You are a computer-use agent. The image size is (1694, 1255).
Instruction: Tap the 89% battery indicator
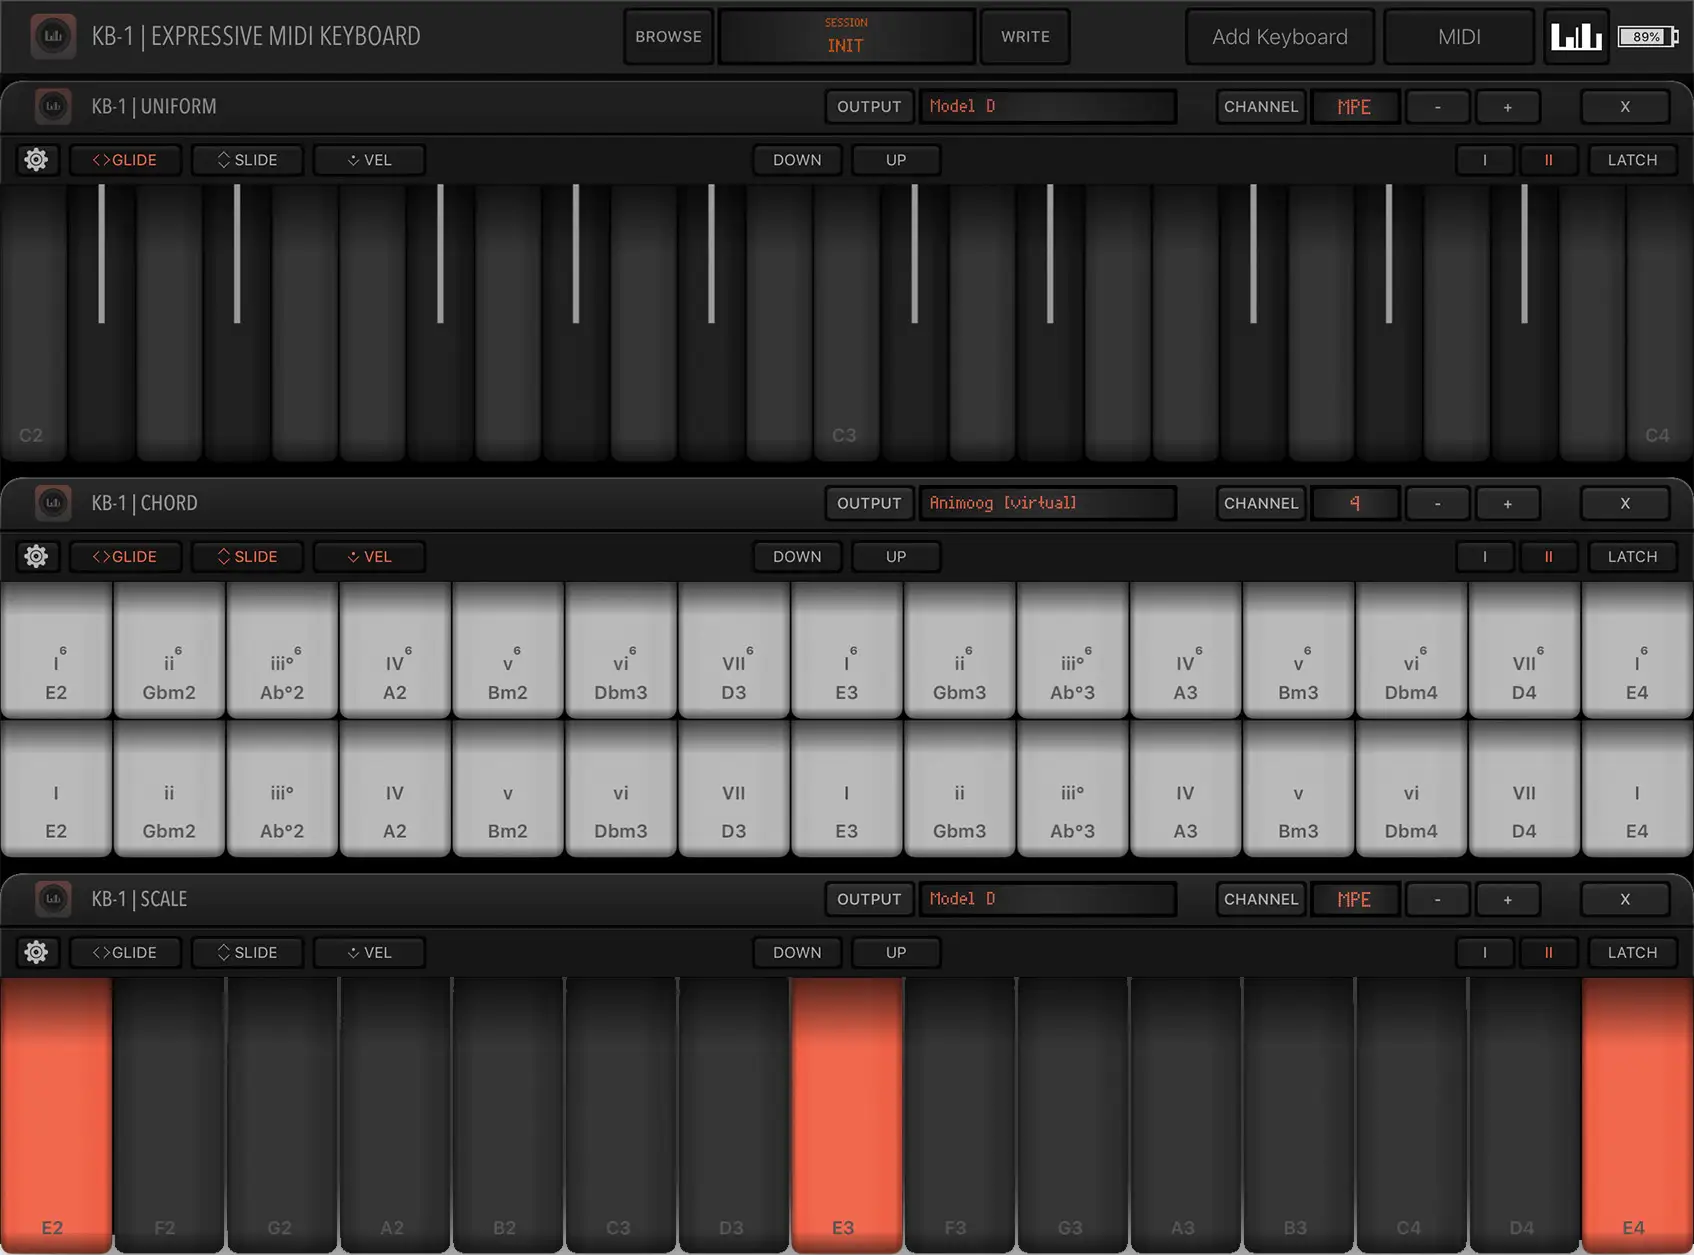click(1648, 37)
